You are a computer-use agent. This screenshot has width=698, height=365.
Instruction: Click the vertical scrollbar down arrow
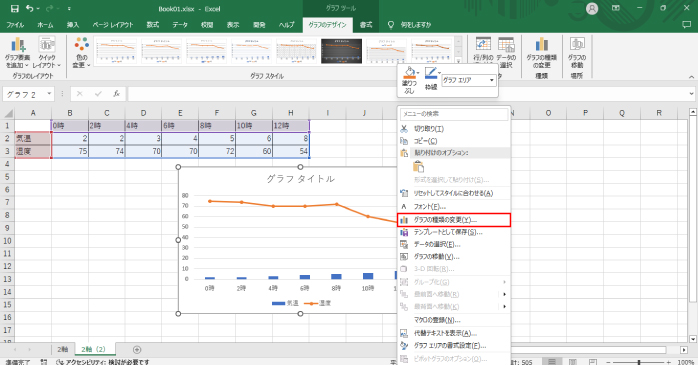click(693, 339)
